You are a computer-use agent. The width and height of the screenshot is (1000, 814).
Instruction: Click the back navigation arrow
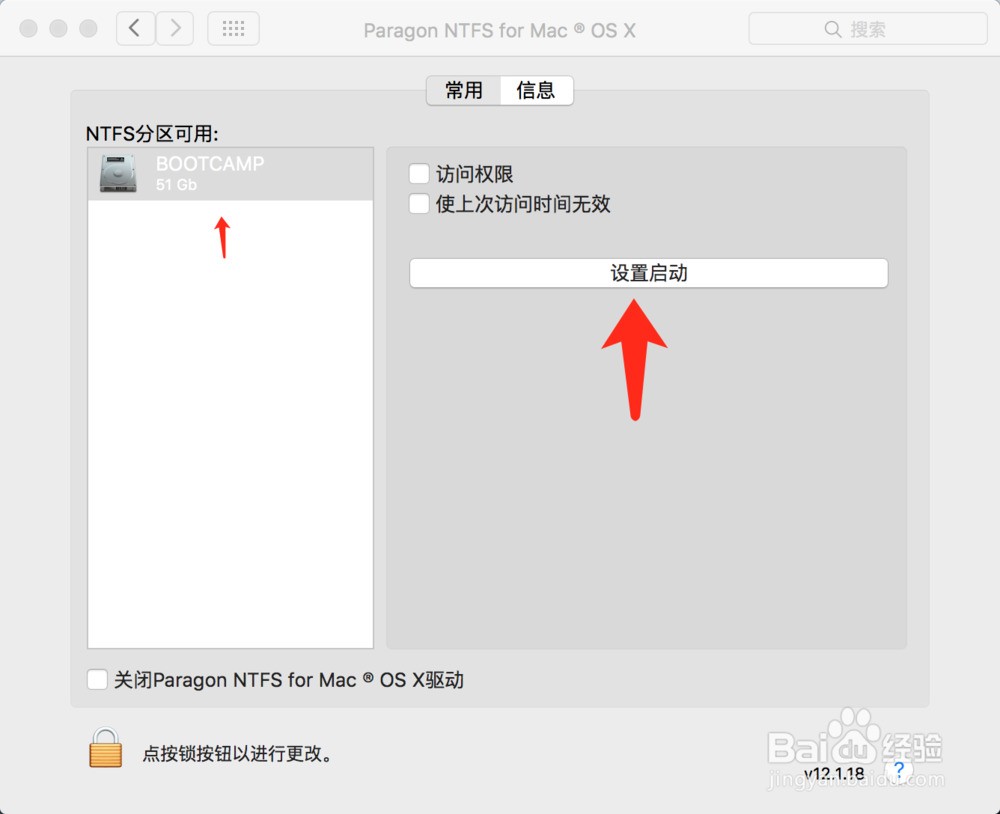pyautogui.click(x=135, y=28)
